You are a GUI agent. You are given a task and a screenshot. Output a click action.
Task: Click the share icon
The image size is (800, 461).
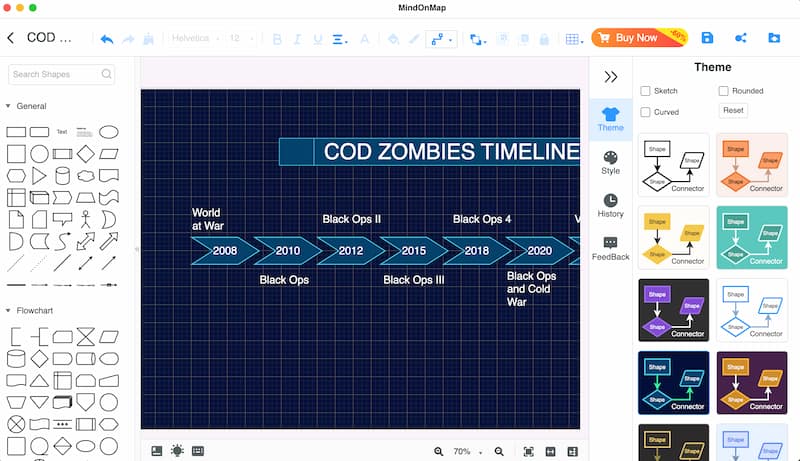point(741,38)
